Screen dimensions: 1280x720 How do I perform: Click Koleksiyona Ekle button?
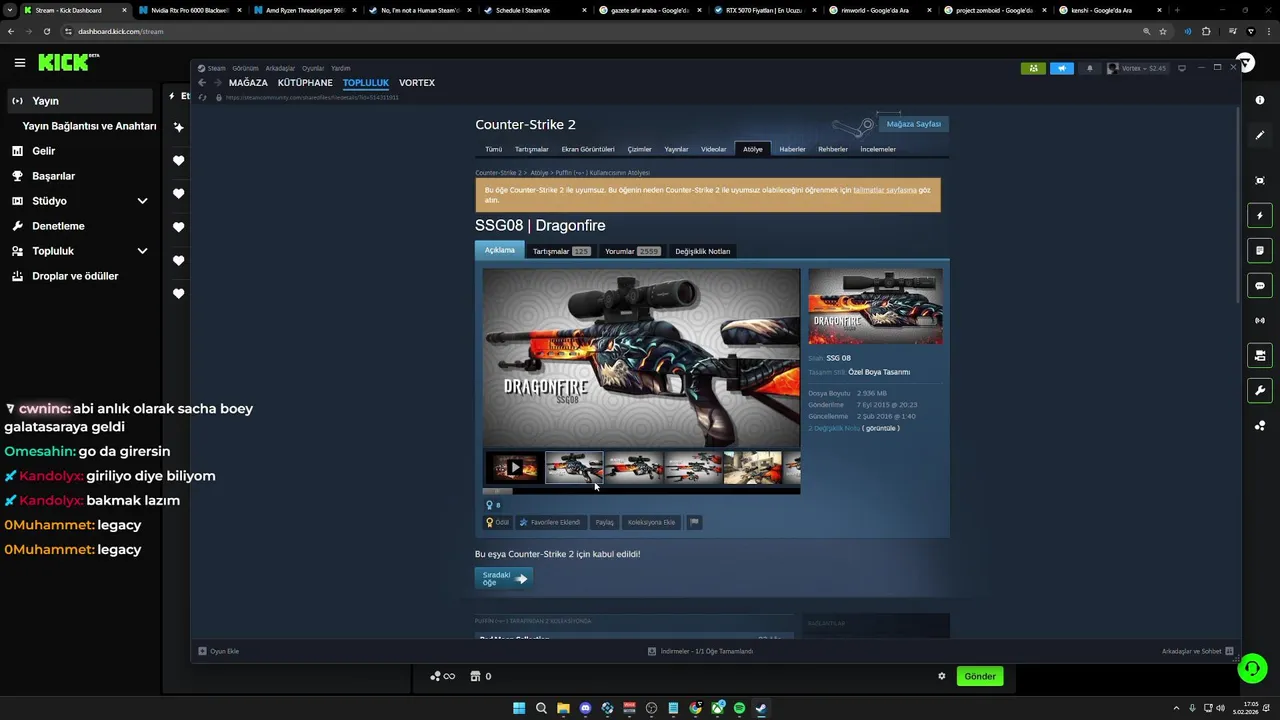[651, 522]
